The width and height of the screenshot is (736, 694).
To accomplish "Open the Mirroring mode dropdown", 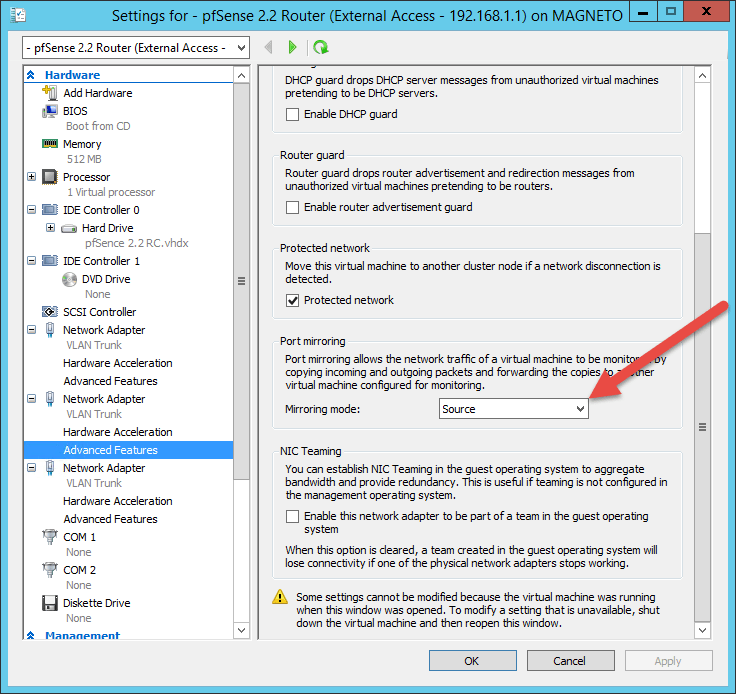I will 514,409.
